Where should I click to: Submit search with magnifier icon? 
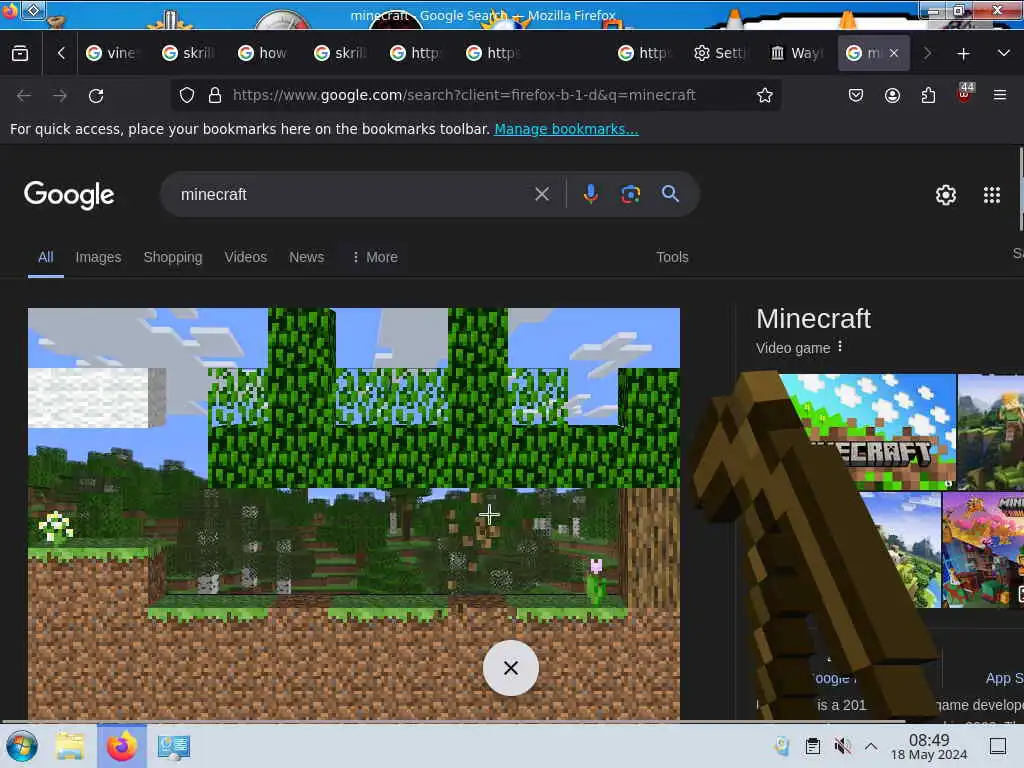pos(670,194)
